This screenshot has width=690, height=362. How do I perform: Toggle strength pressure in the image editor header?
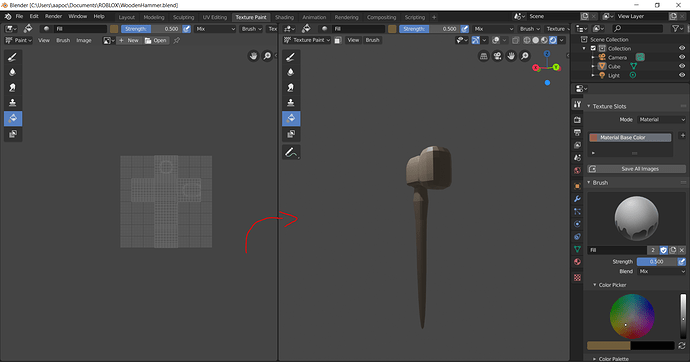pyautogui.click(x=187, y=29)
